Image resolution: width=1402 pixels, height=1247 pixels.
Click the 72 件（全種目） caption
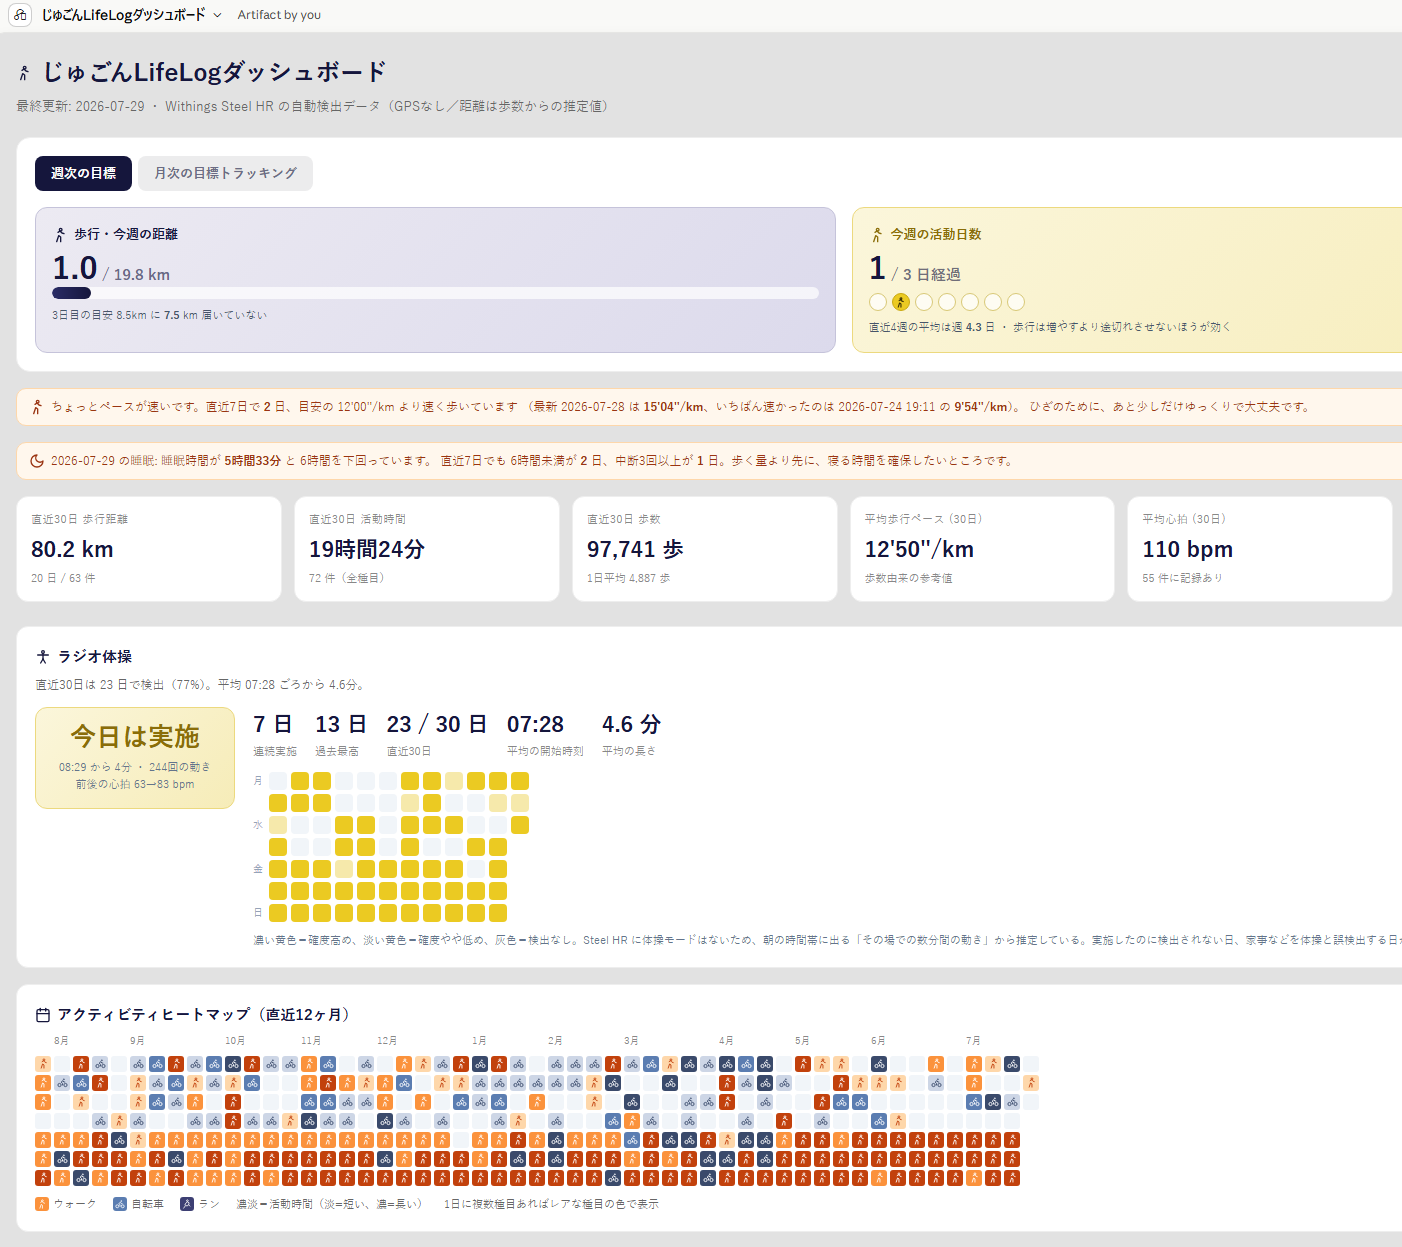[347, 578]
